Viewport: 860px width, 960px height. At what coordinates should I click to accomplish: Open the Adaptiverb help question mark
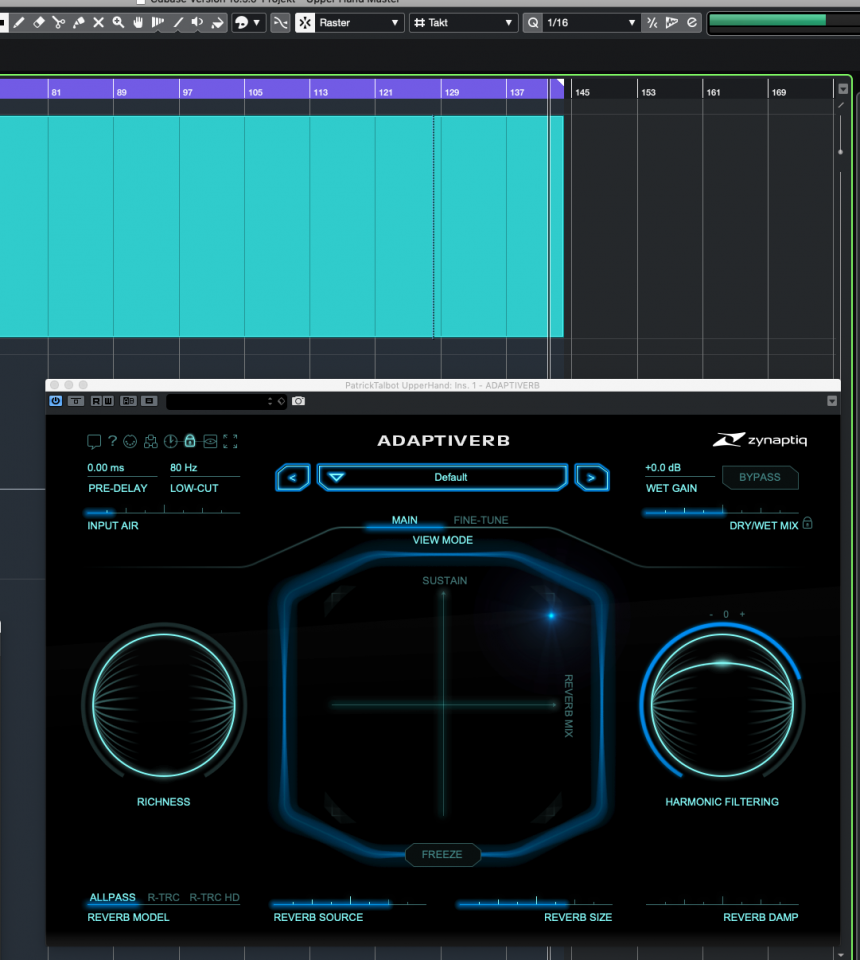point(112,441)
